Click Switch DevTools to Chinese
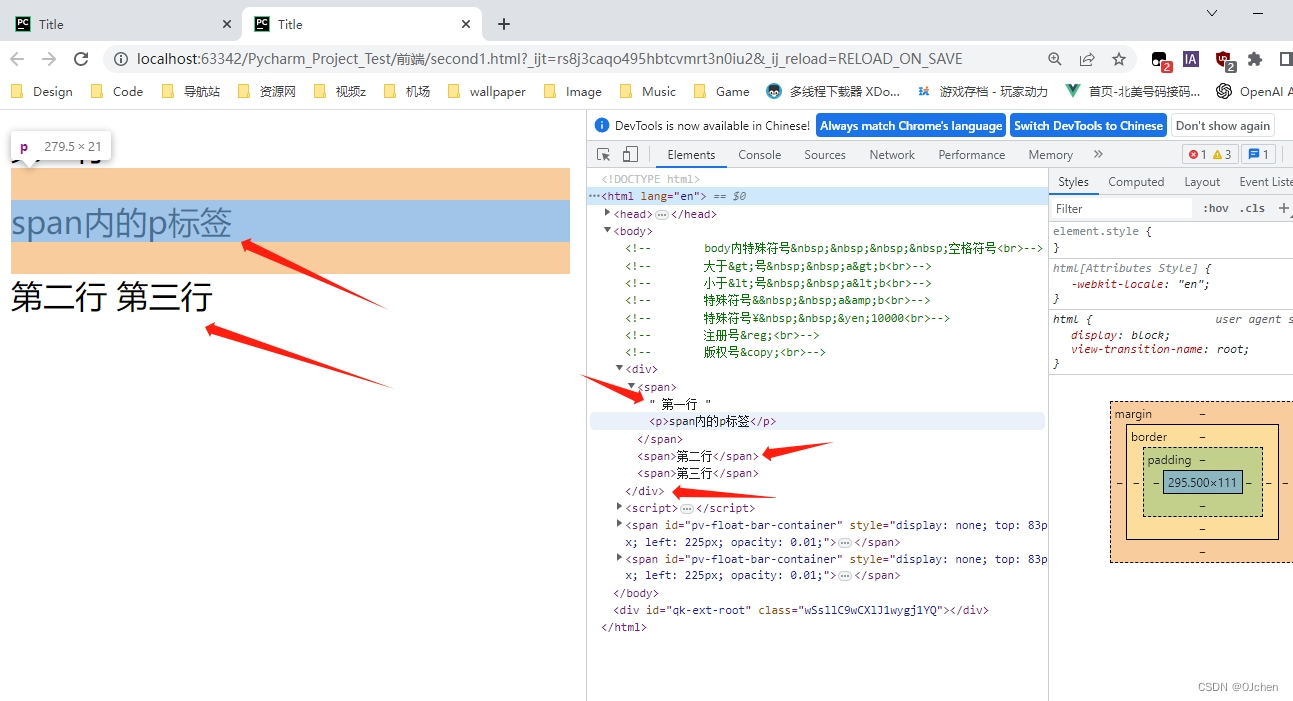This screenshot has width=1293, height=701. pos(1088,126)
